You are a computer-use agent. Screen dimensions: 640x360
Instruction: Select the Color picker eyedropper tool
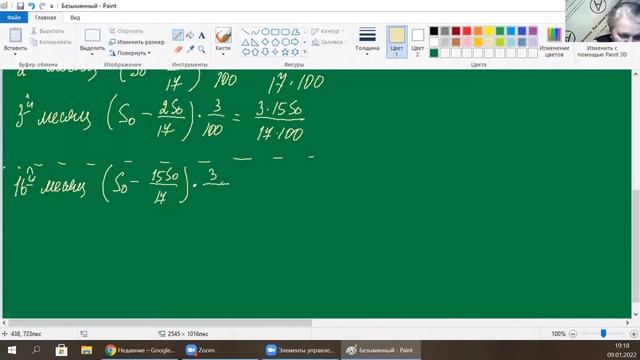tap(190, 49)
